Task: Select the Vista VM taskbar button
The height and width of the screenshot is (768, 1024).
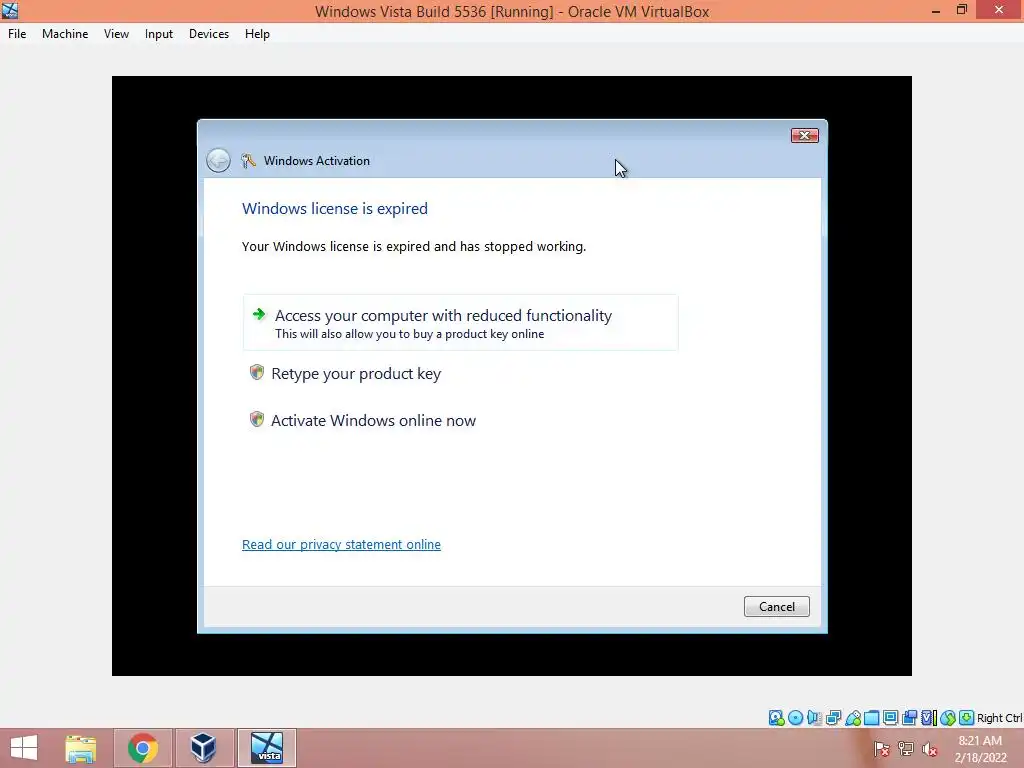Action: pos(266,748)
